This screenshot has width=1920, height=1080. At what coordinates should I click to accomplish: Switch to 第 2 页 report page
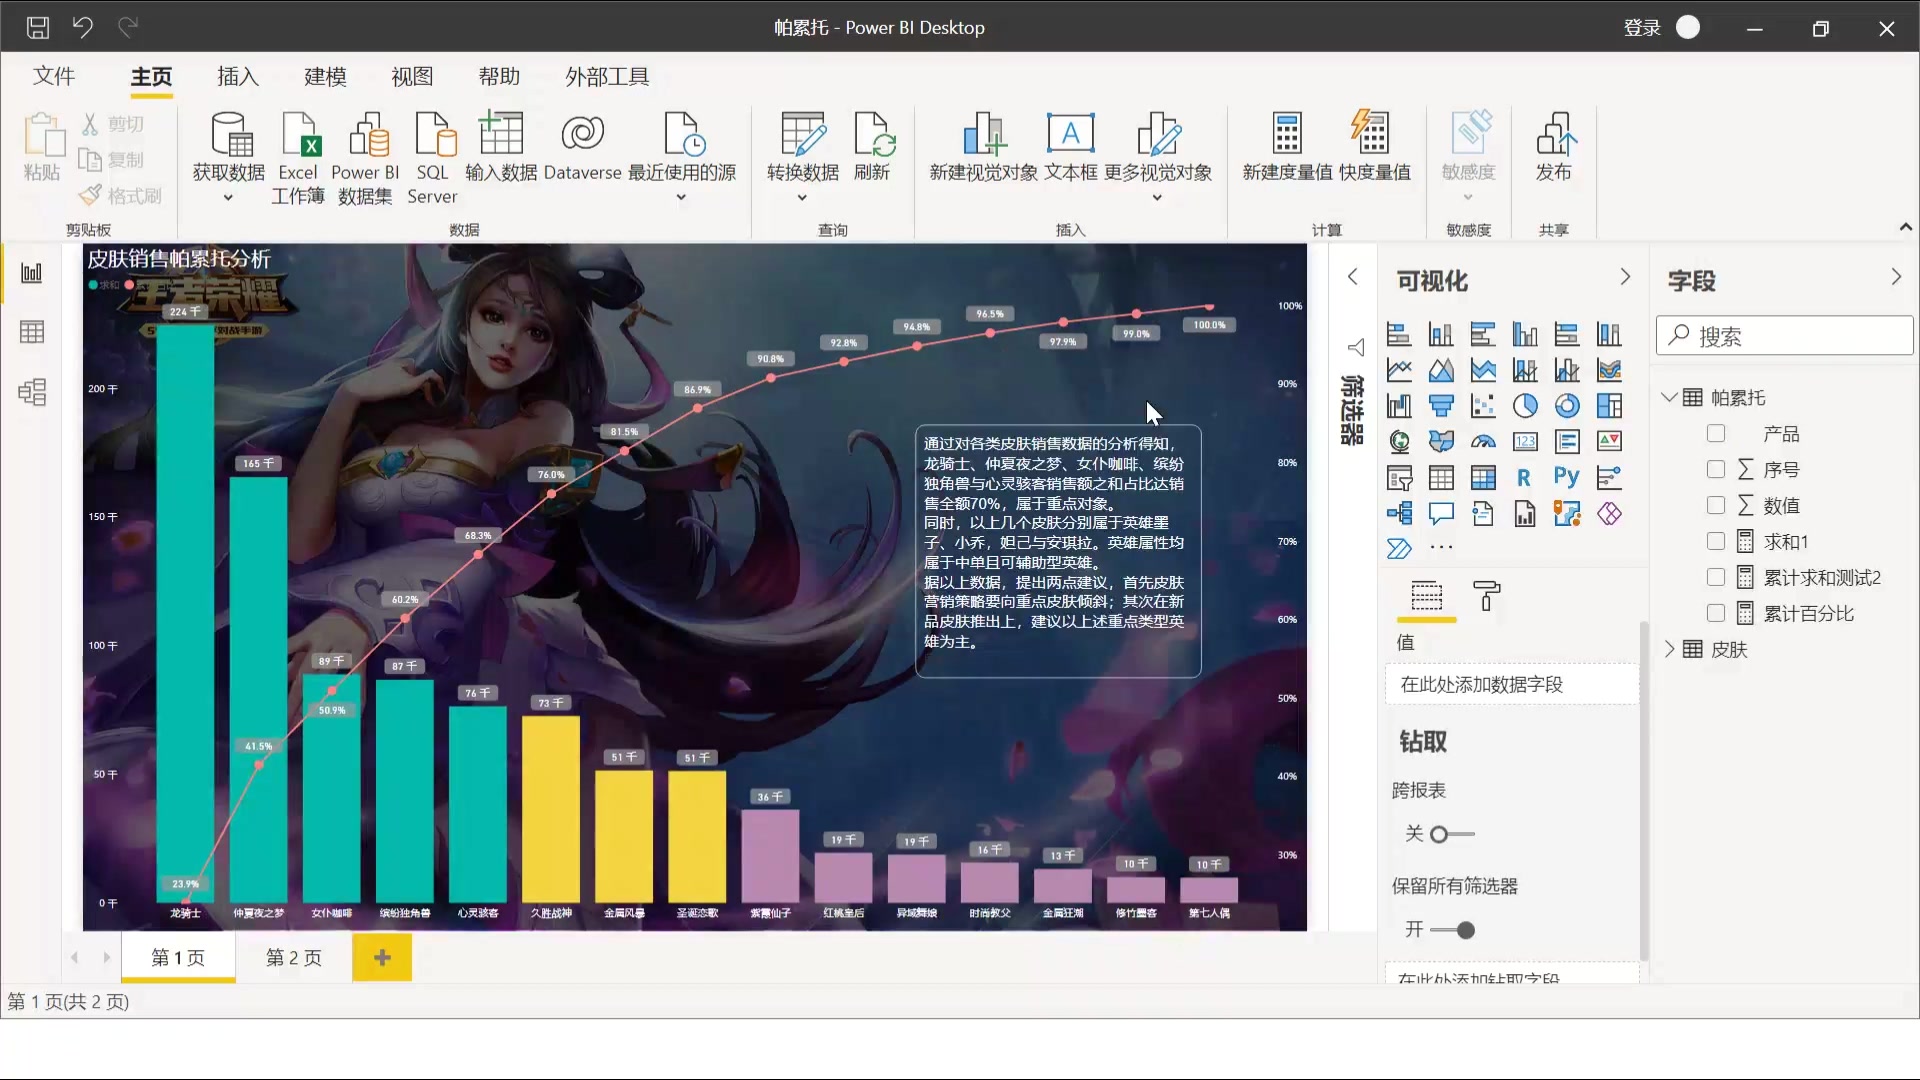point(294,958)
